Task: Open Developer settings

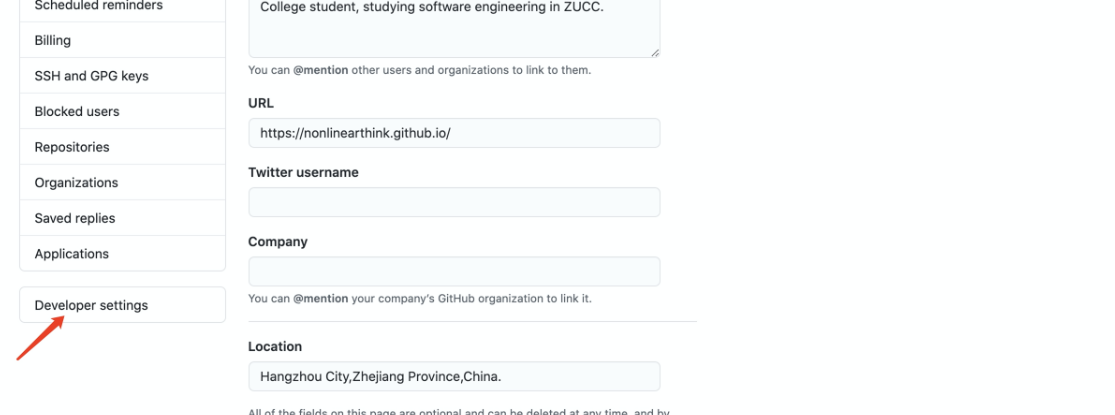Action: 91,305
